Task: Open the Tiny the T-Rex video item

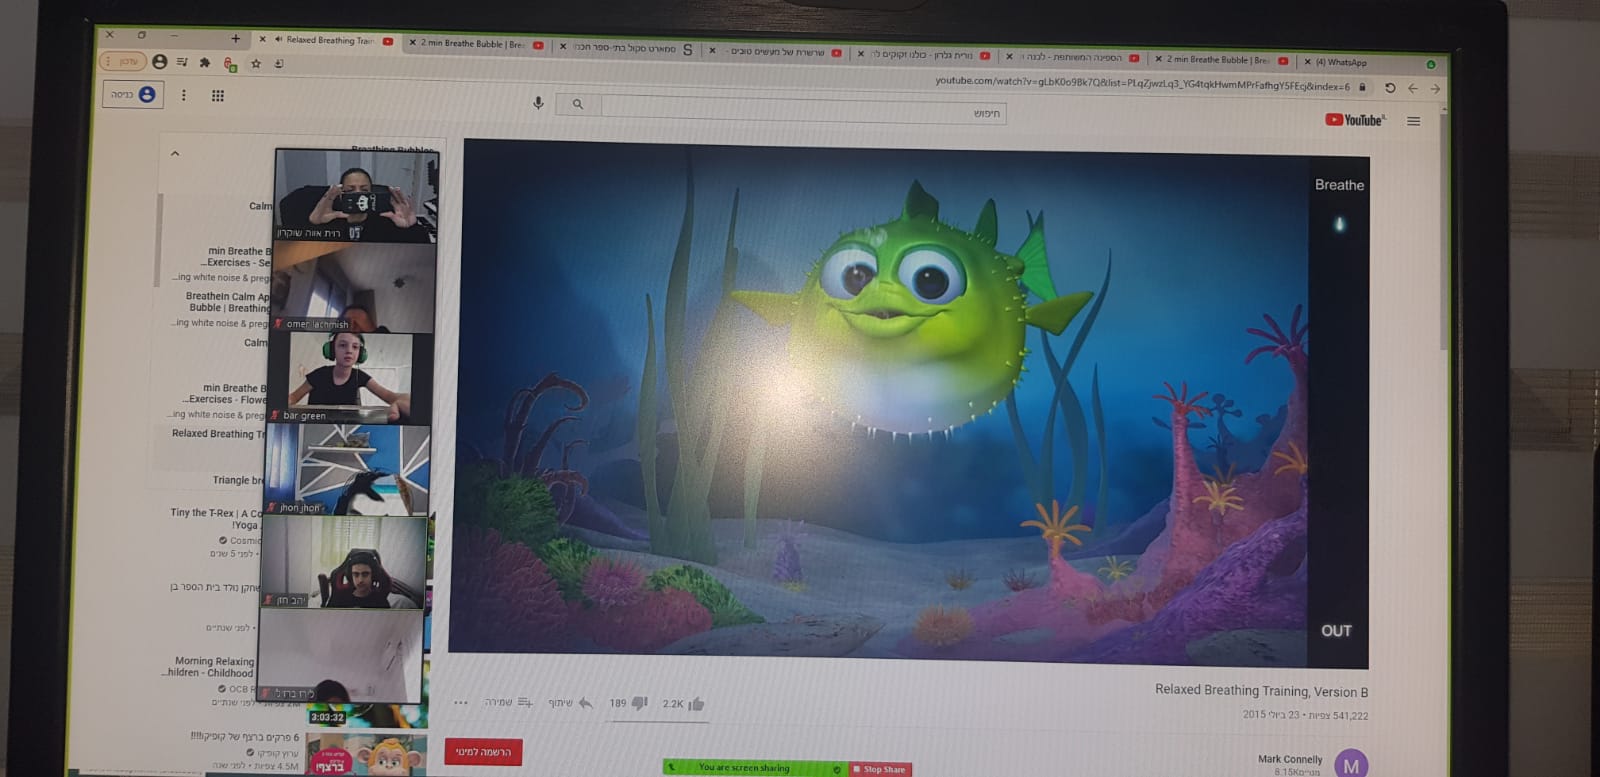Action: 214,518
